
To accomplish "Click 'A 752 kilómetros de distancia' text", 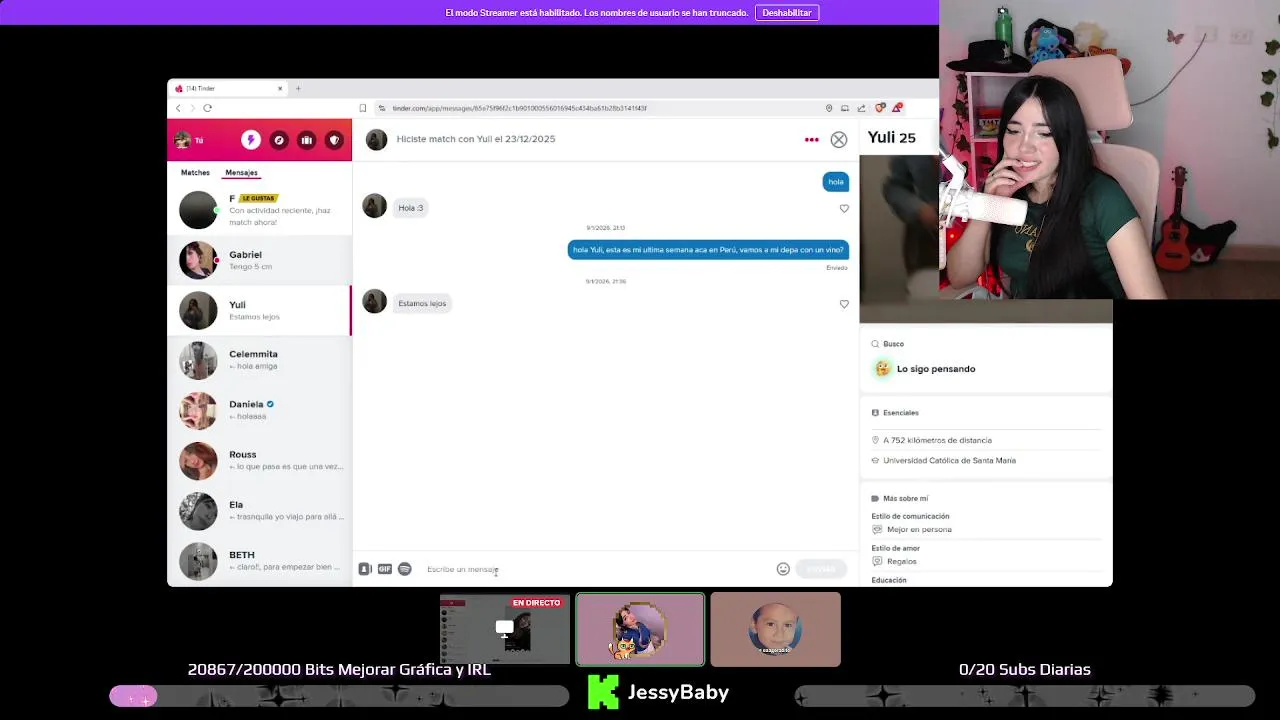I will [937, 440].
